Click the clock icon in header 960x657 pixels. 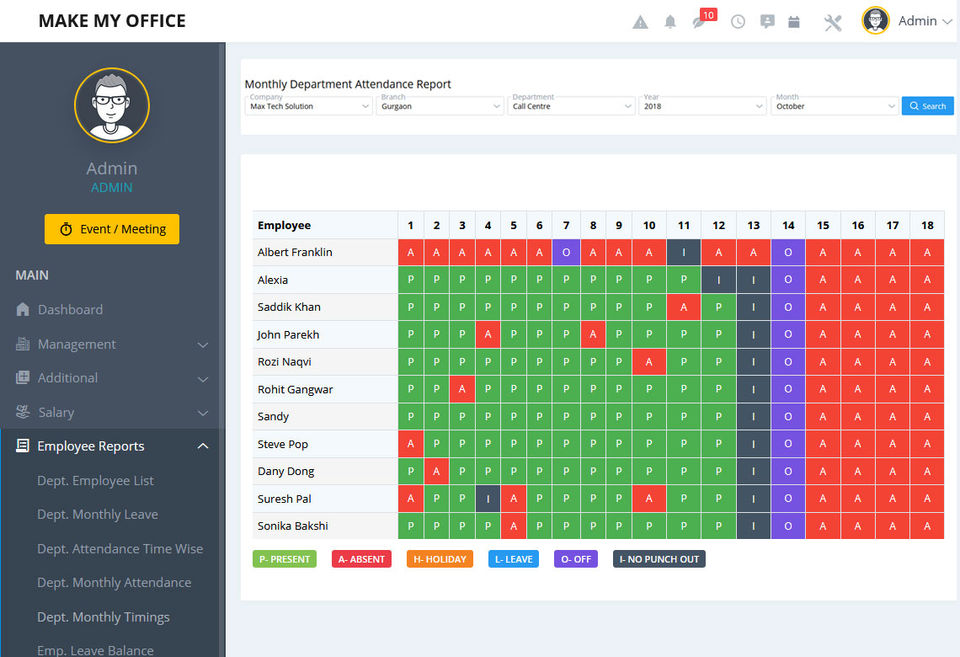coord(738,22)
